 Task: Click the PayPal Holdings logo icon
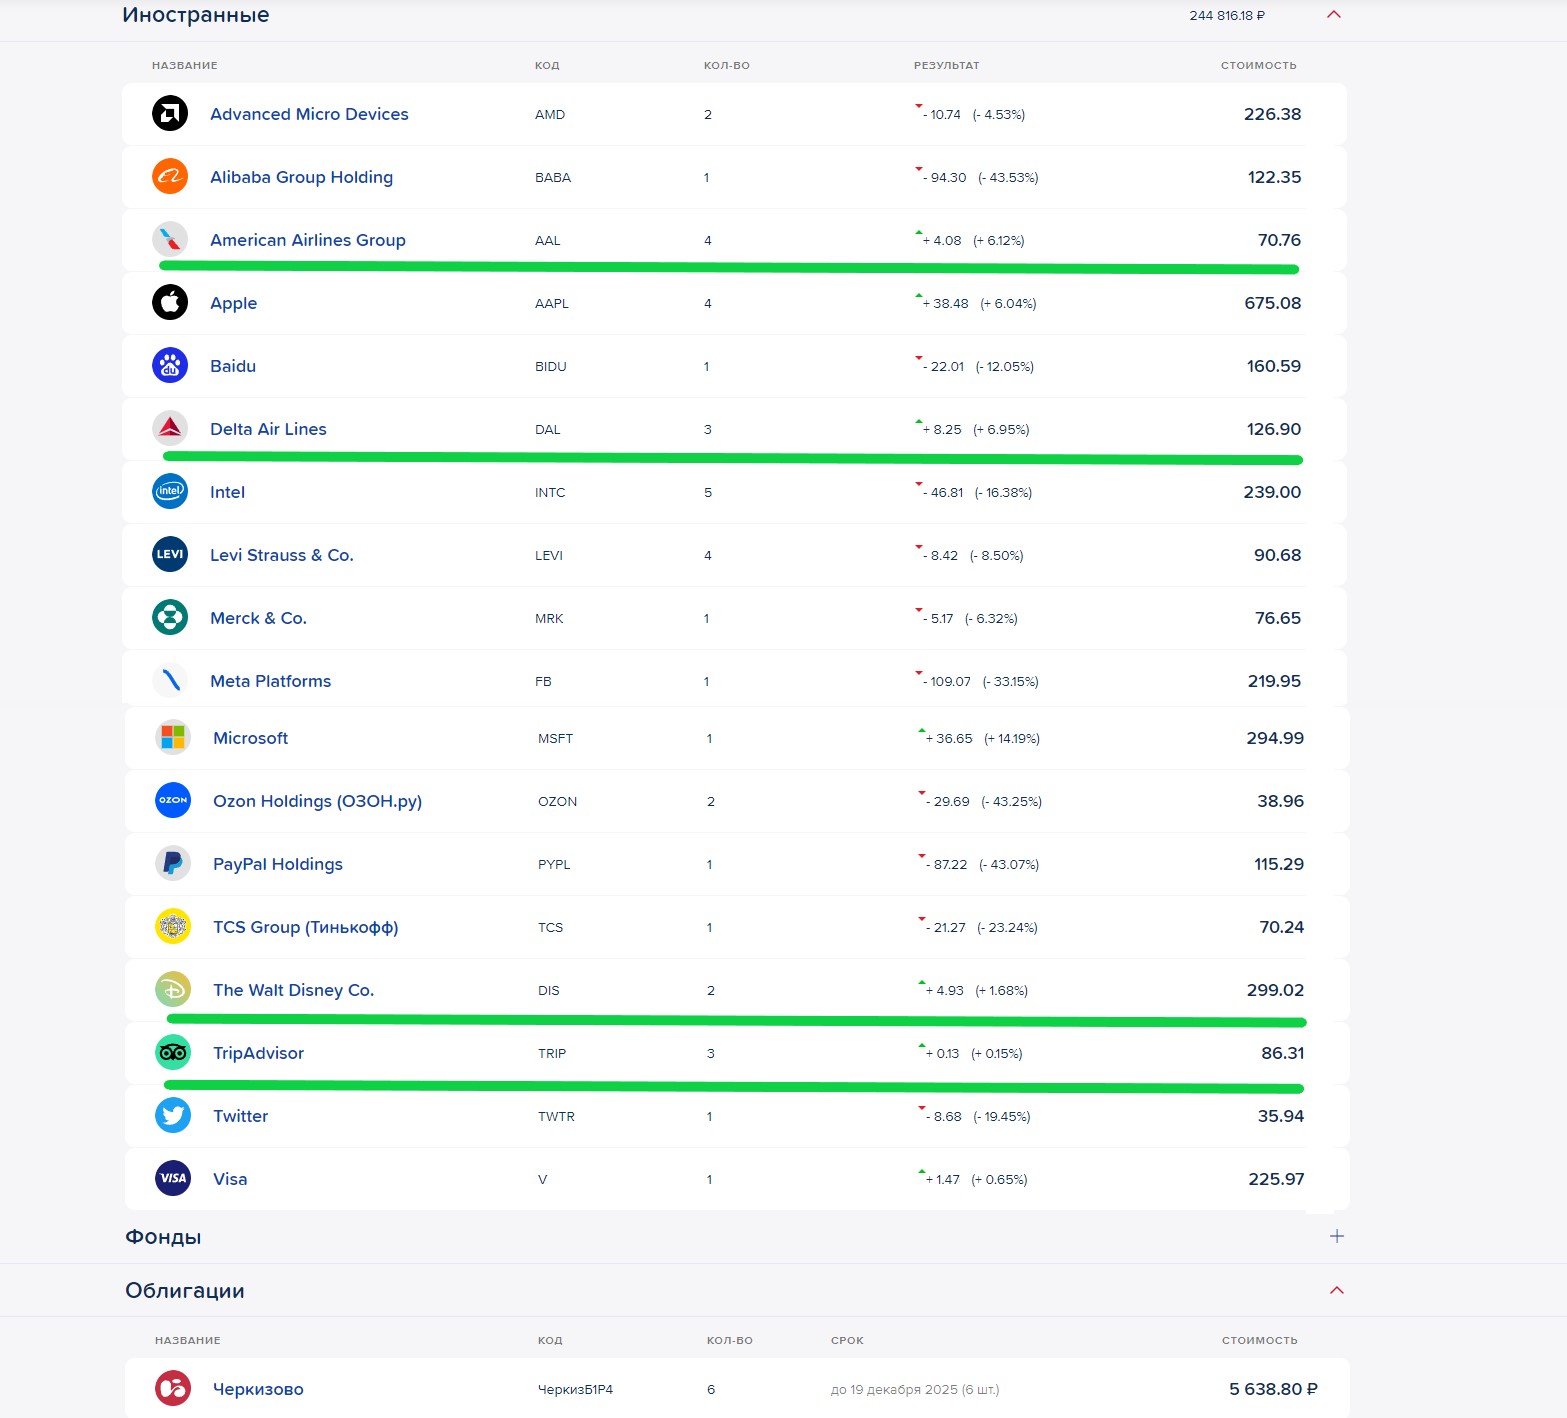click(x=173, y=863)
